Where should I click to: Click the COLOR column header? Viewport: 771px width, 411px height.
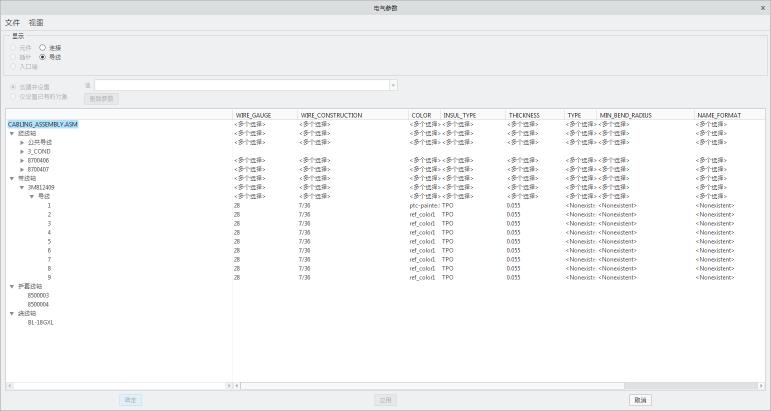423,115
